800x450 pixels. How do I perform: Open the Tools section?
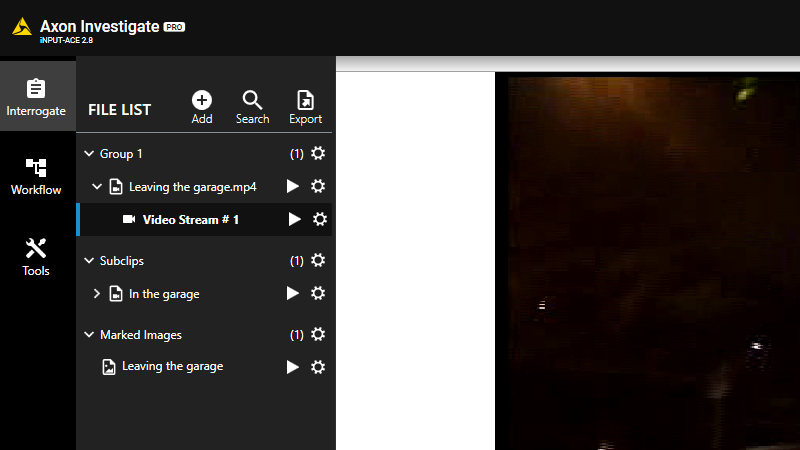[36, 257]
